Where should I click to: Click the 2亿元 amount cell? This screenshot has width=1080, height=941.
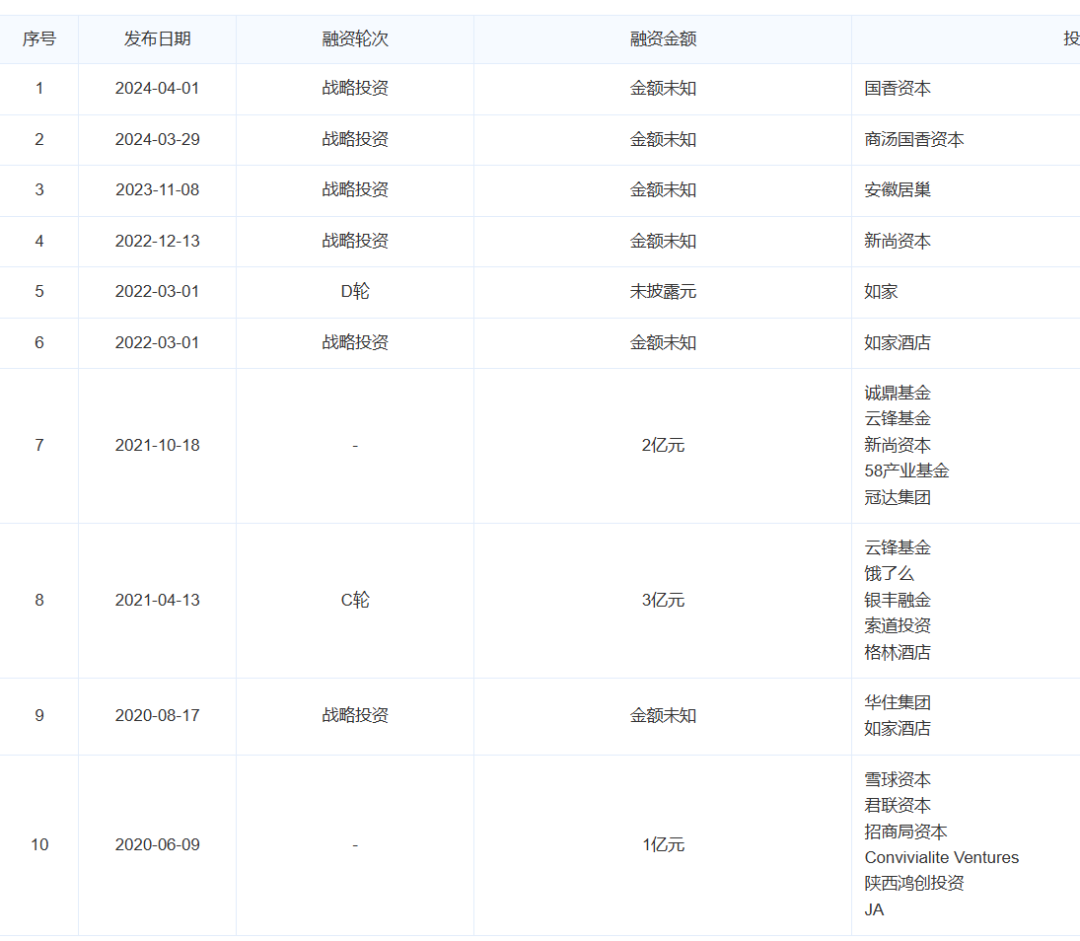[663, 446]
